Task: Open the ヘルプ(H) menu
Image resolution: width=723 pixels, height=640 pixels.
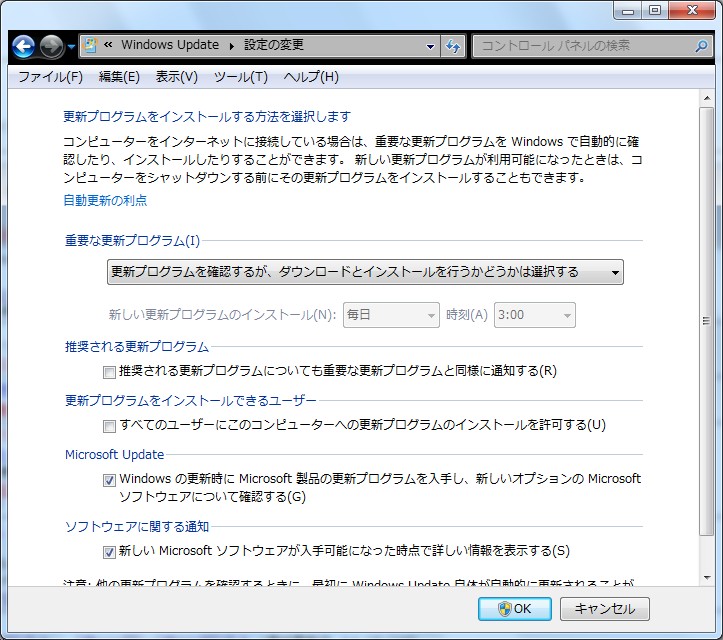Action: point(311,77)
